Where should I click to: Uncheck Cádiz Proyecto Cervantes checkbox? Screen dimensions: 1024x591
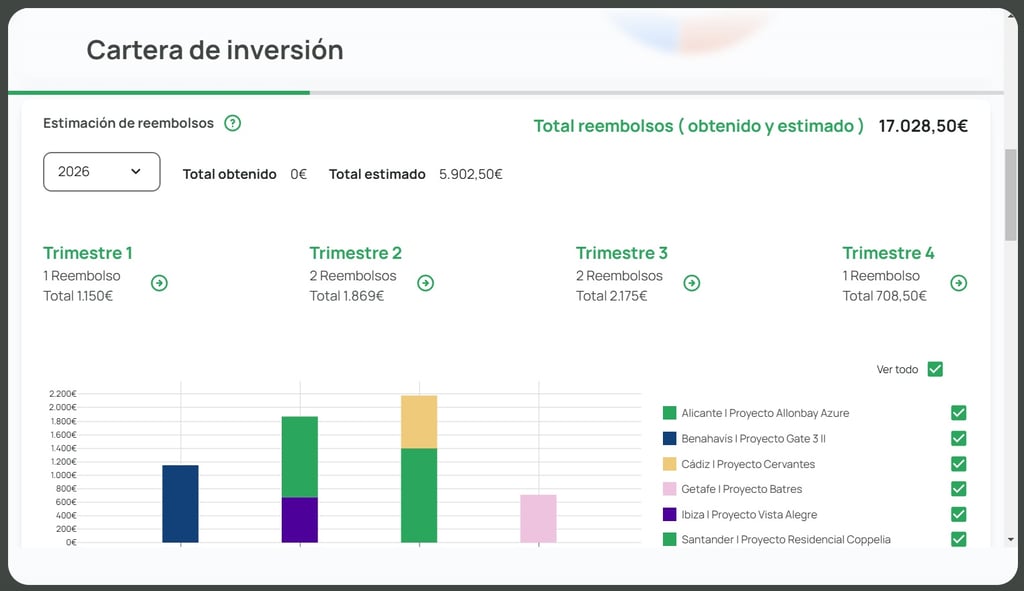point(959,464)
